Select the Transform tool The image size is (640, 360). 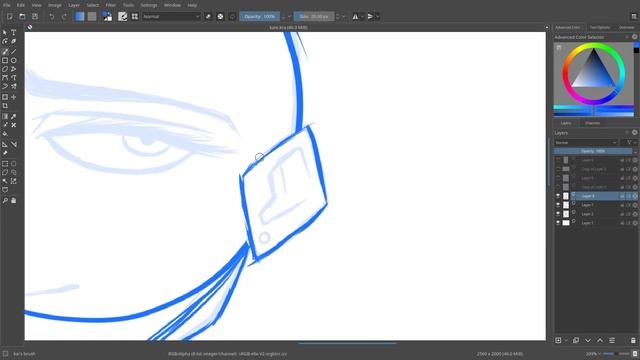pyautogui.click(x=5, y=97)
